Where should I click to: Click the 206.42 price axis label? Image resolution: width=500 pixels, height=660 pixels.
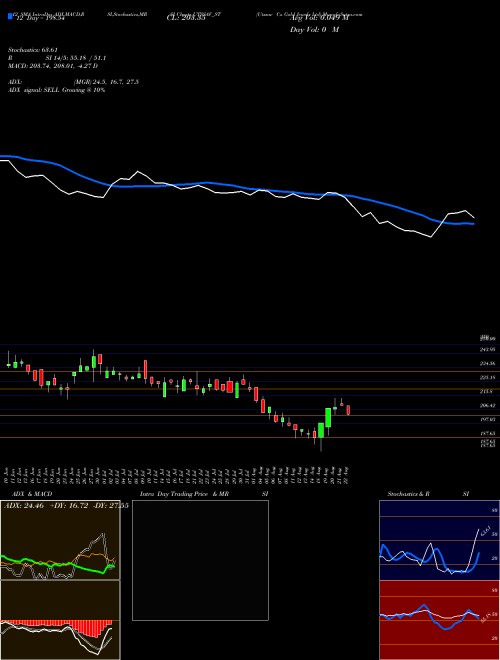point(488,405)
